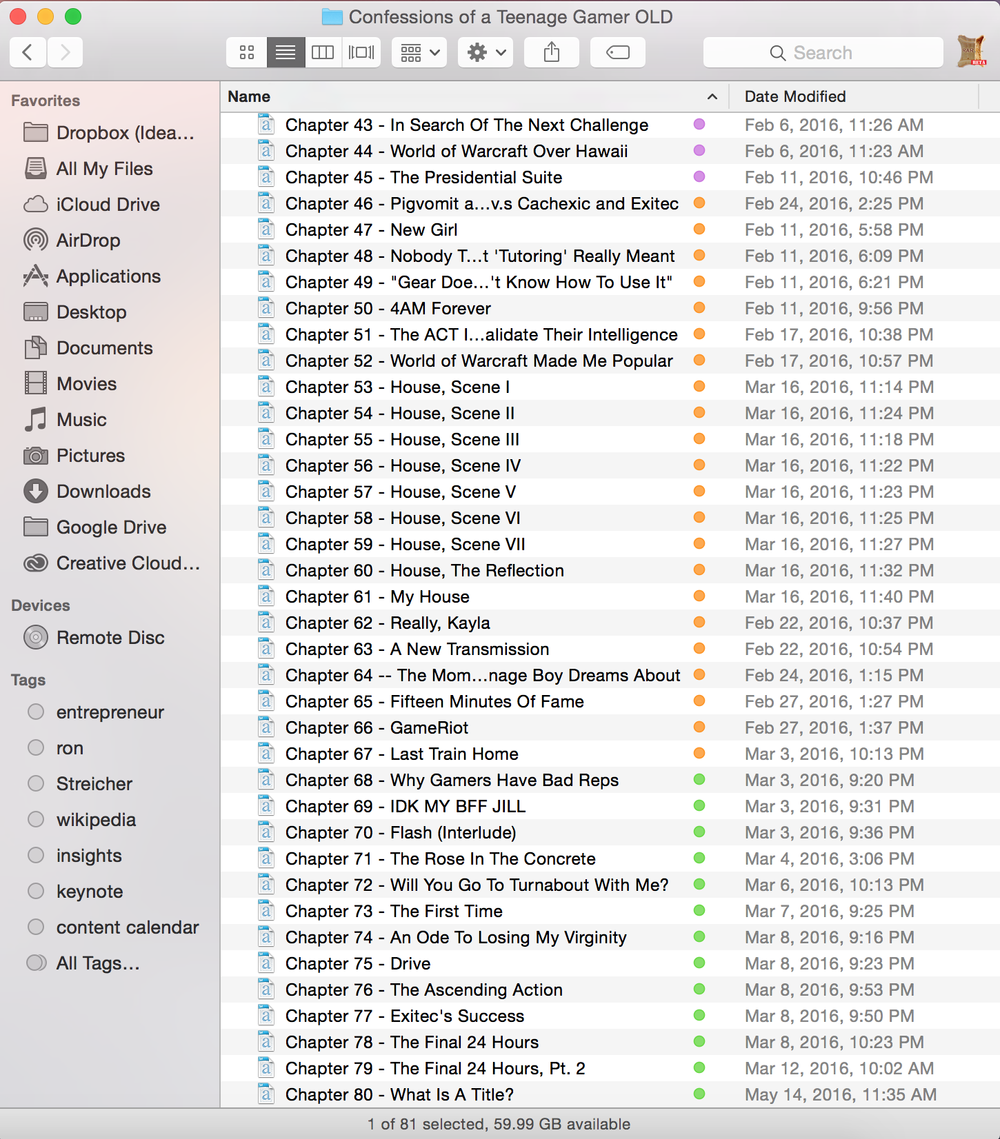Open Google Drive in sidebar

coord(110,527)
